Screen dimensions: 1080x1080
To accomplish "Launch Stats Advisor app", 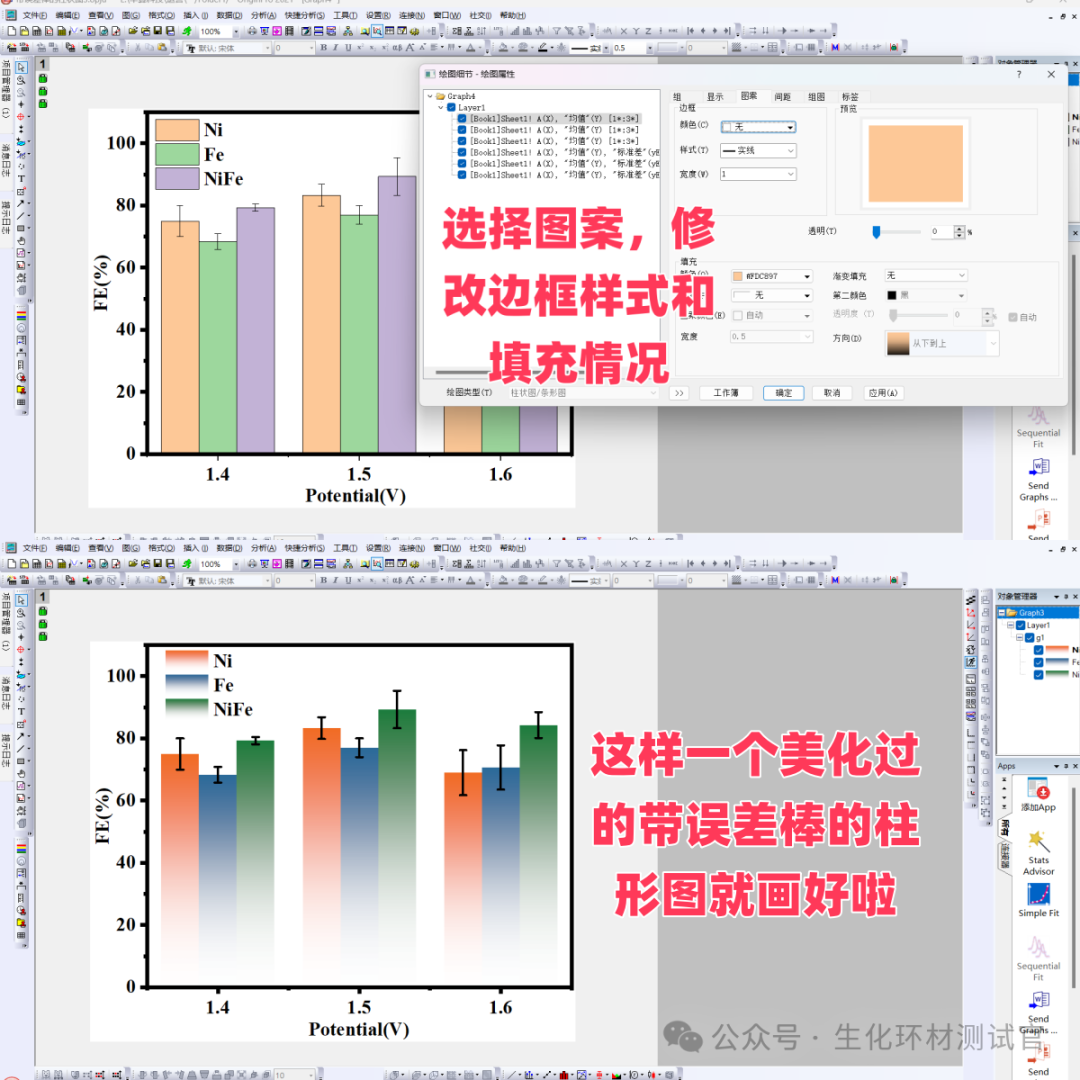I will (x=1038, y=853).
